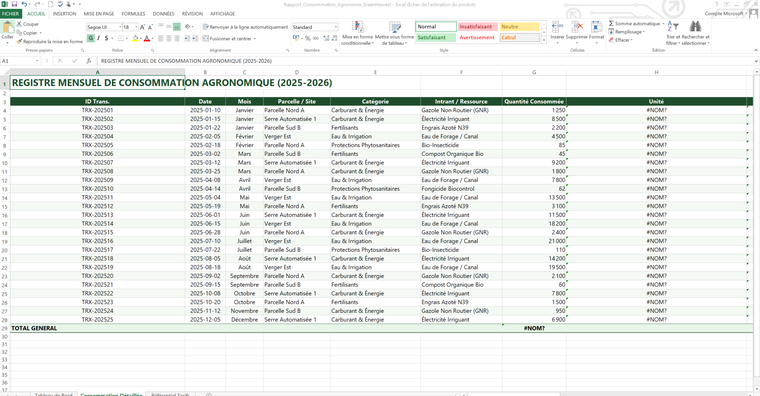
Task: Increase indent
Action: coord(194,38)
